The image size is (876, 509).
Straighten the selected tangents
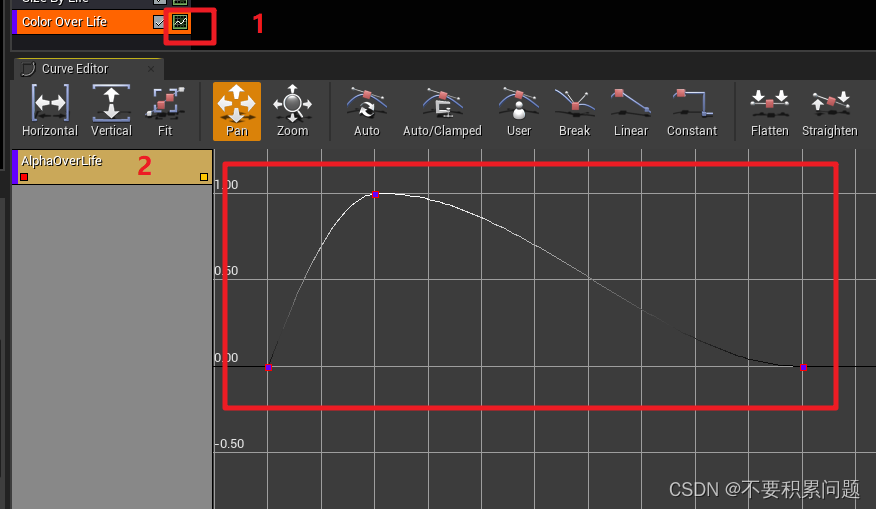point(830,111)
